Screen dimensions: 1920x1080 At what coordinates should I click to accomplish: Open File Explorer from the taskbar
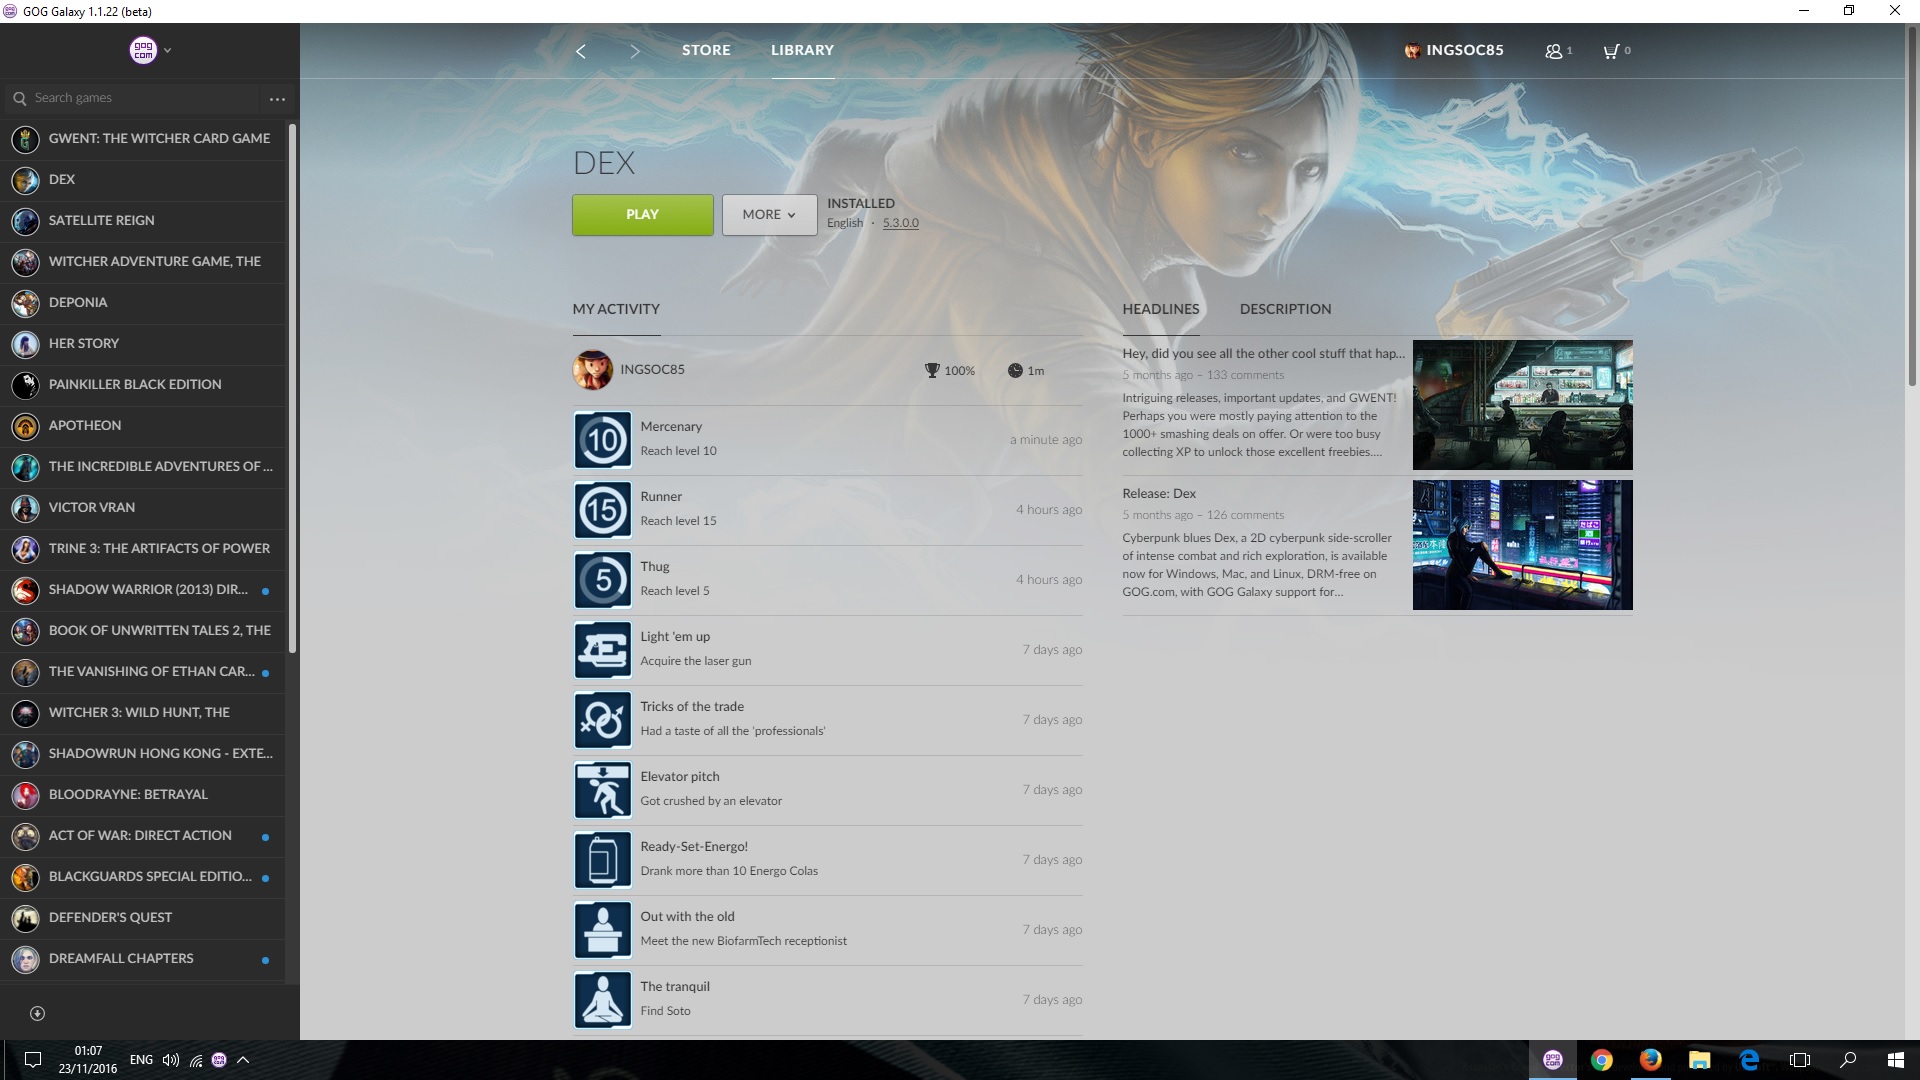pyautogui.click(x=1700, y=1060)
